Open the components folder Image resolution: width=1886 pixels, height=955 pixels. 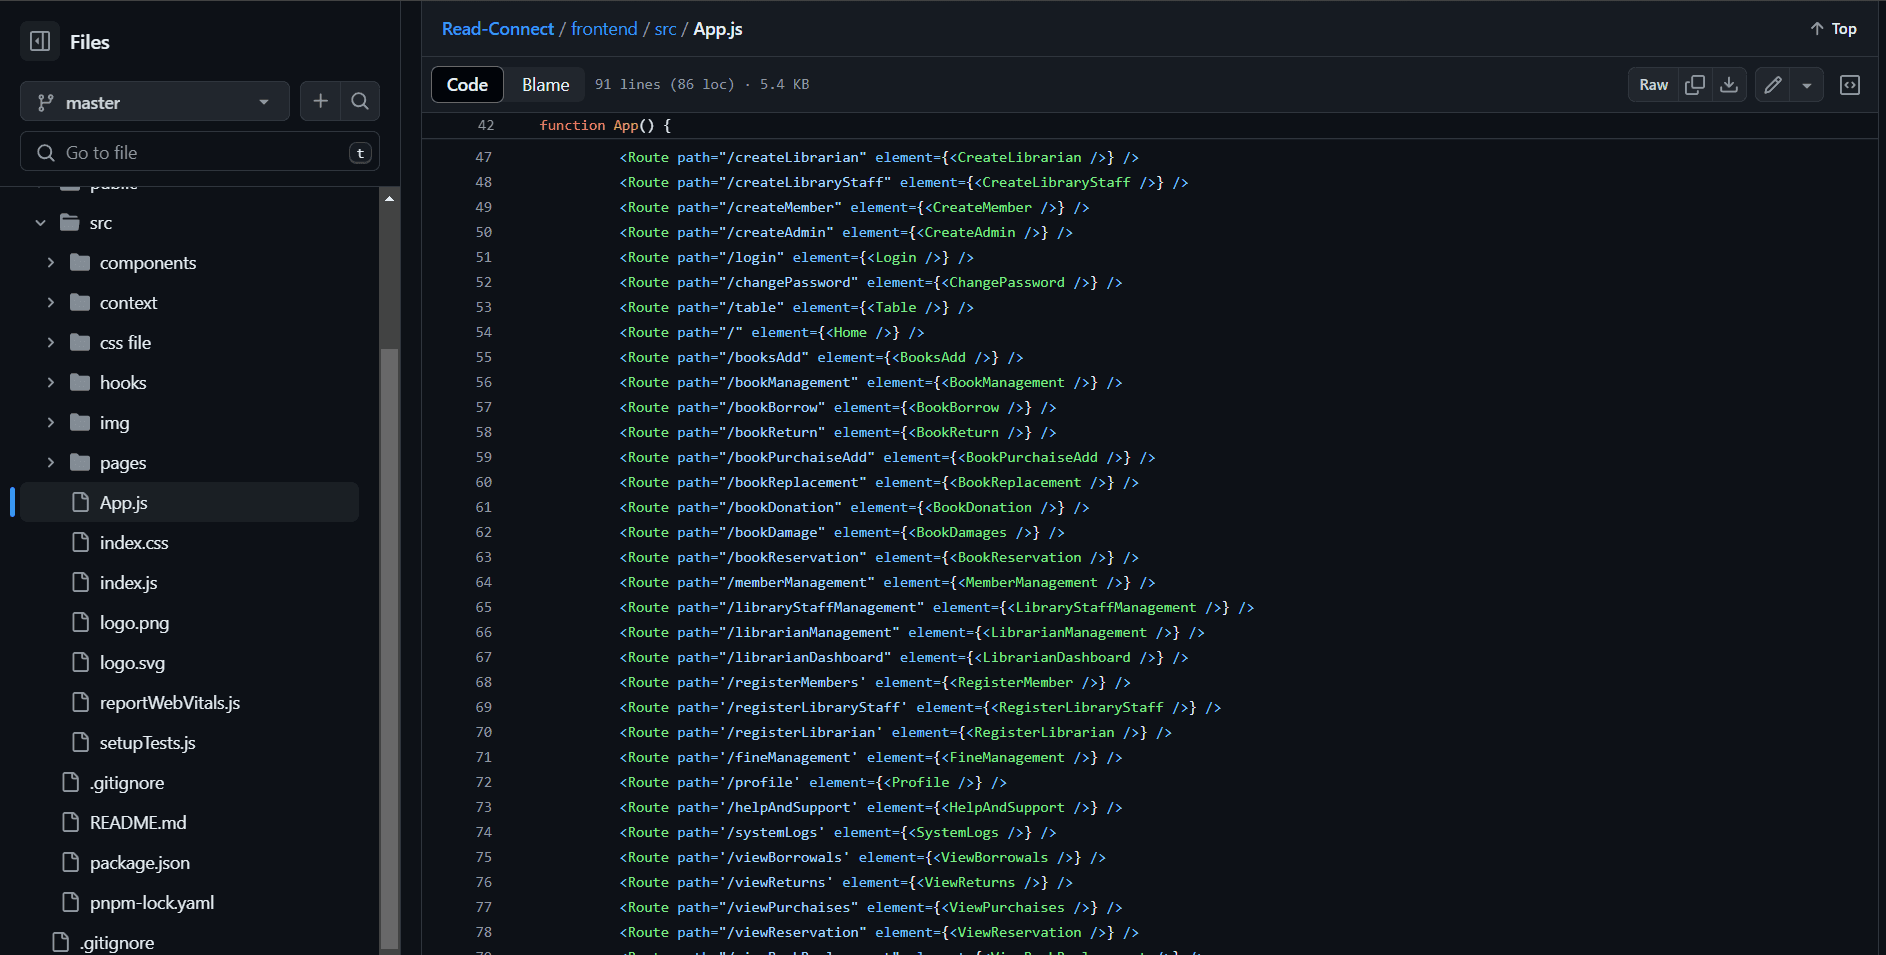pyautogui.click(x=148, y=263)
